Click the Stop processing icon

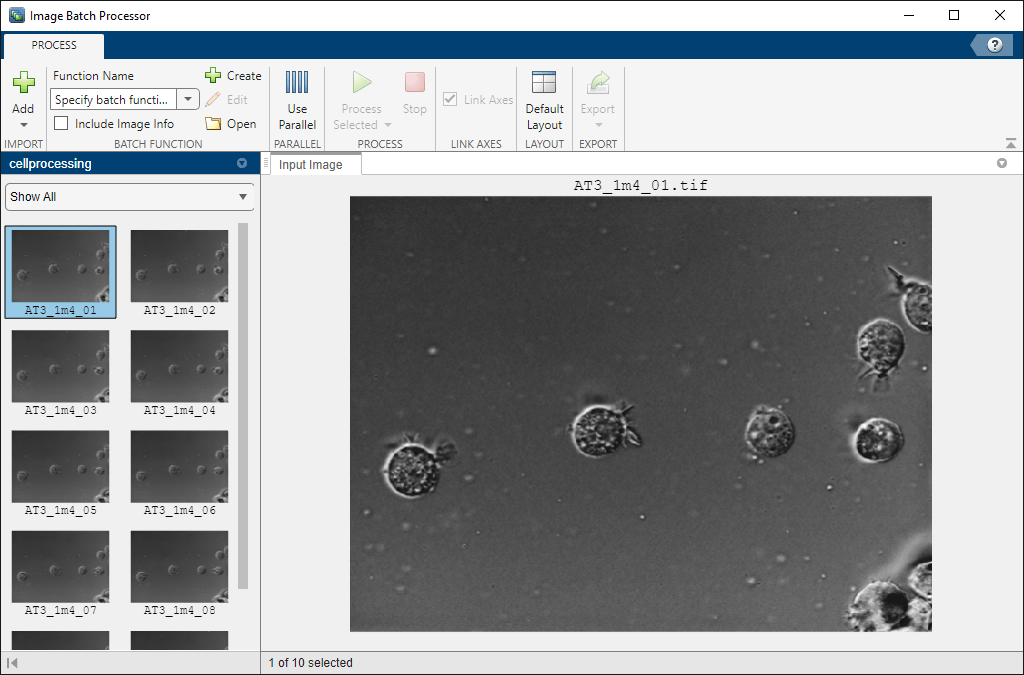414,83
